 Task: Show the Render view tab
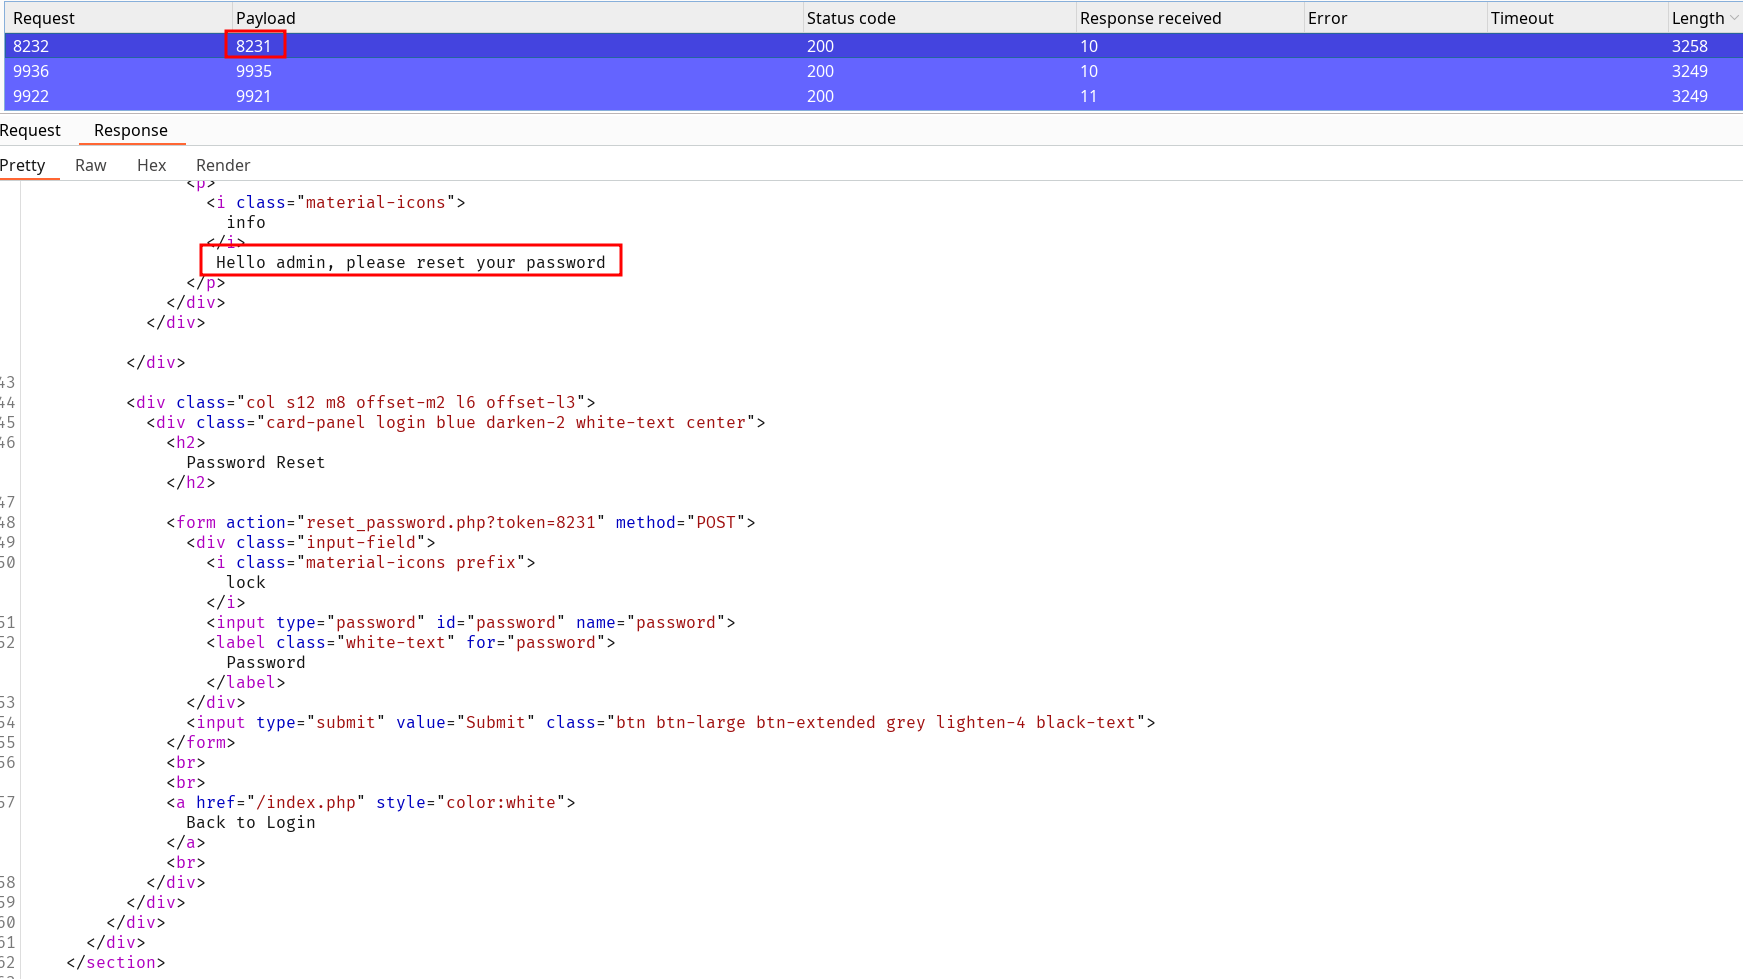223,165
